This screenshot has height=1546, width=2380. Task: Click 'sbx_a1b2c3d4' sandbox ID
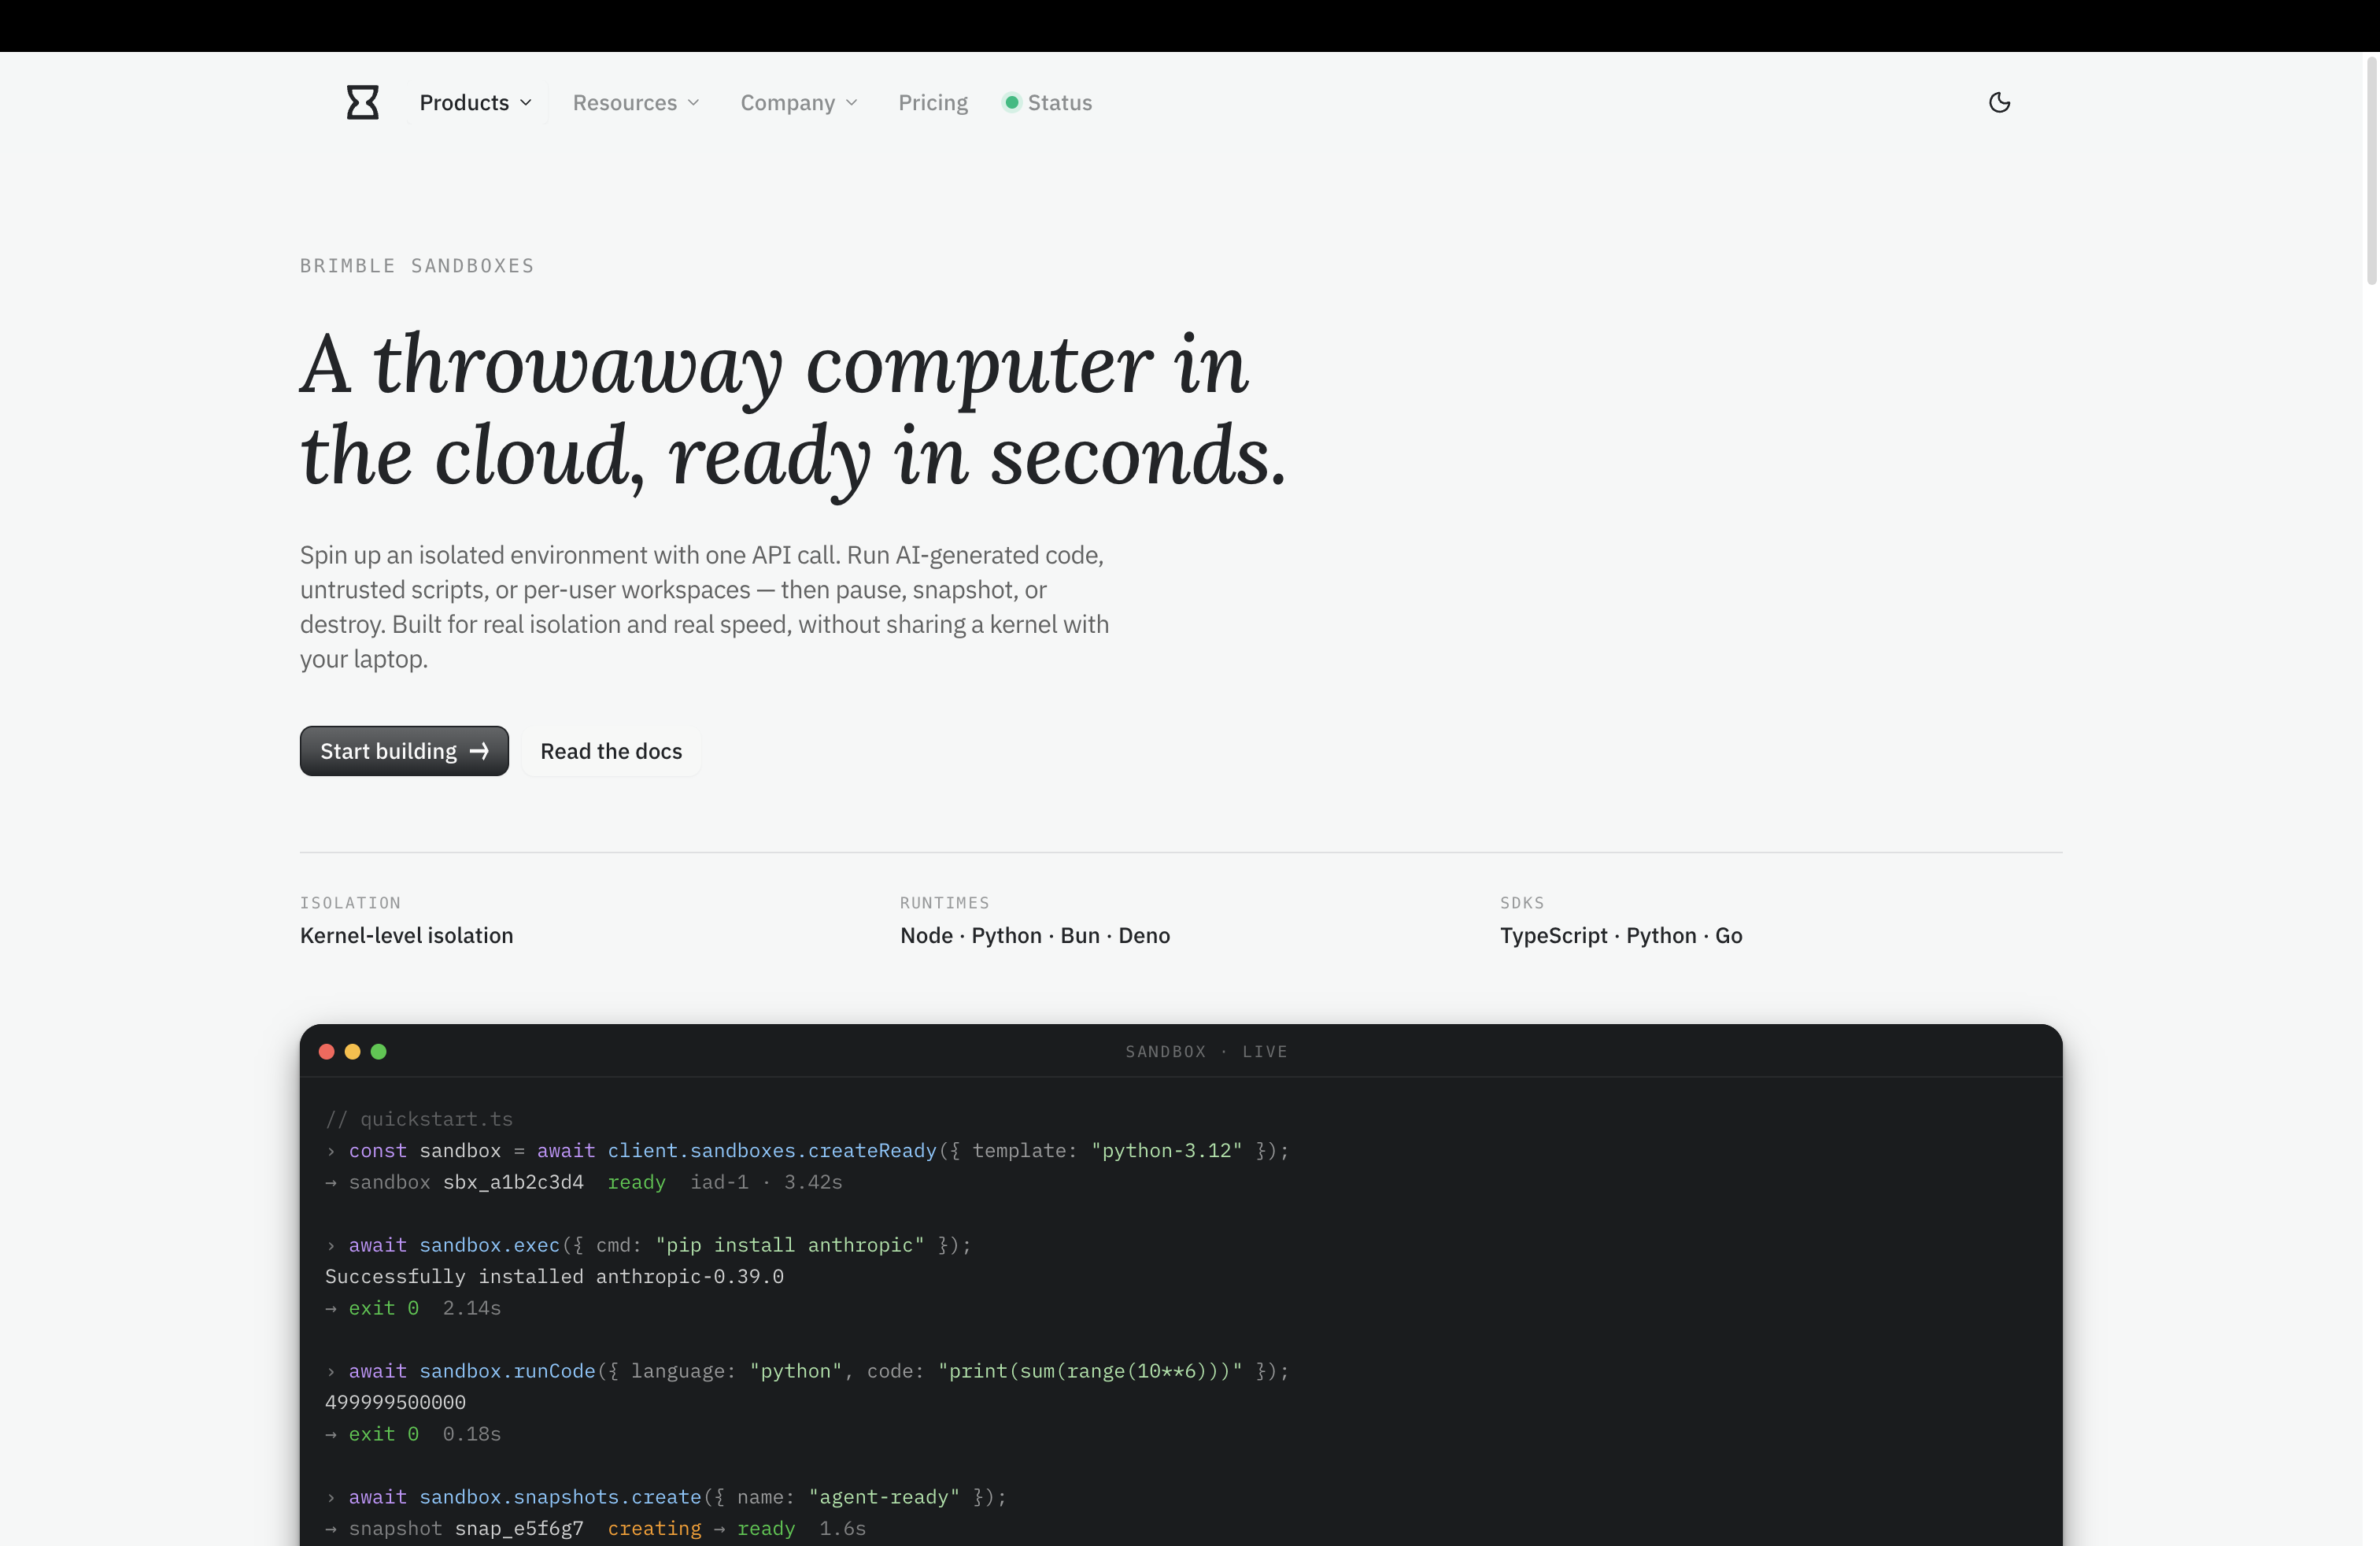point(513,1182)
